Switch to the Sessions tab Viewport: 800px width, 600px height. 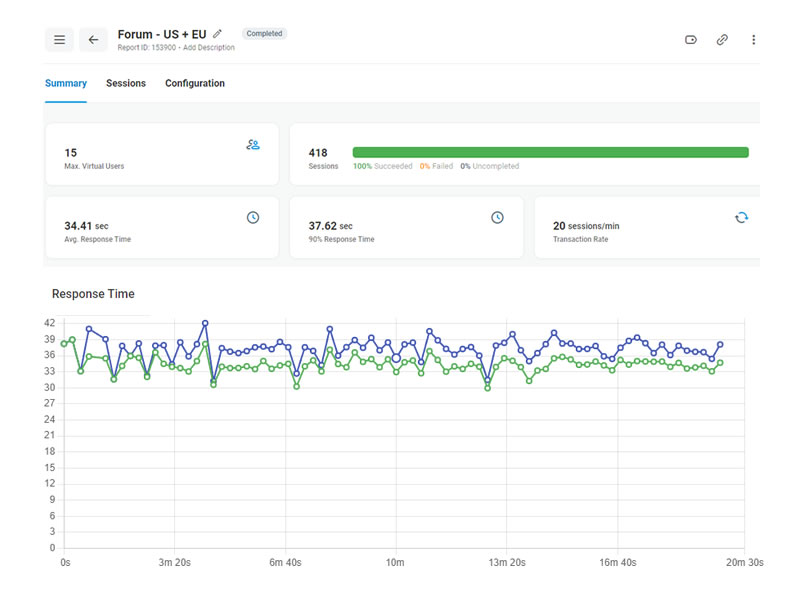coord(126,83)
